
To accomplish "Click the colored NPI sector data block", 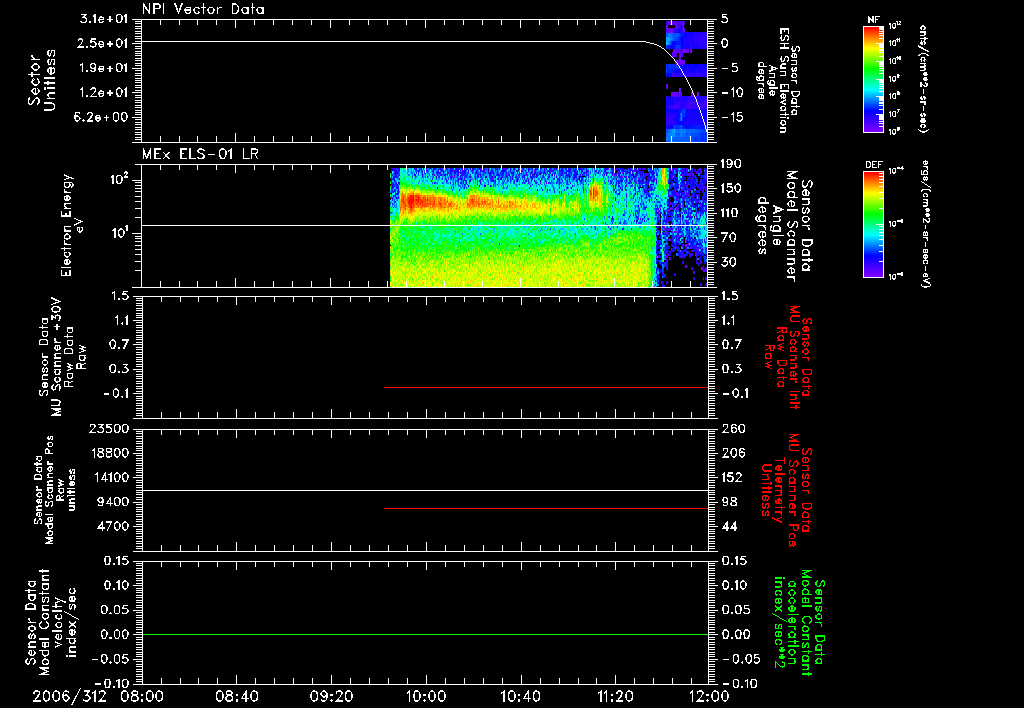I will (x=686, y=81).
